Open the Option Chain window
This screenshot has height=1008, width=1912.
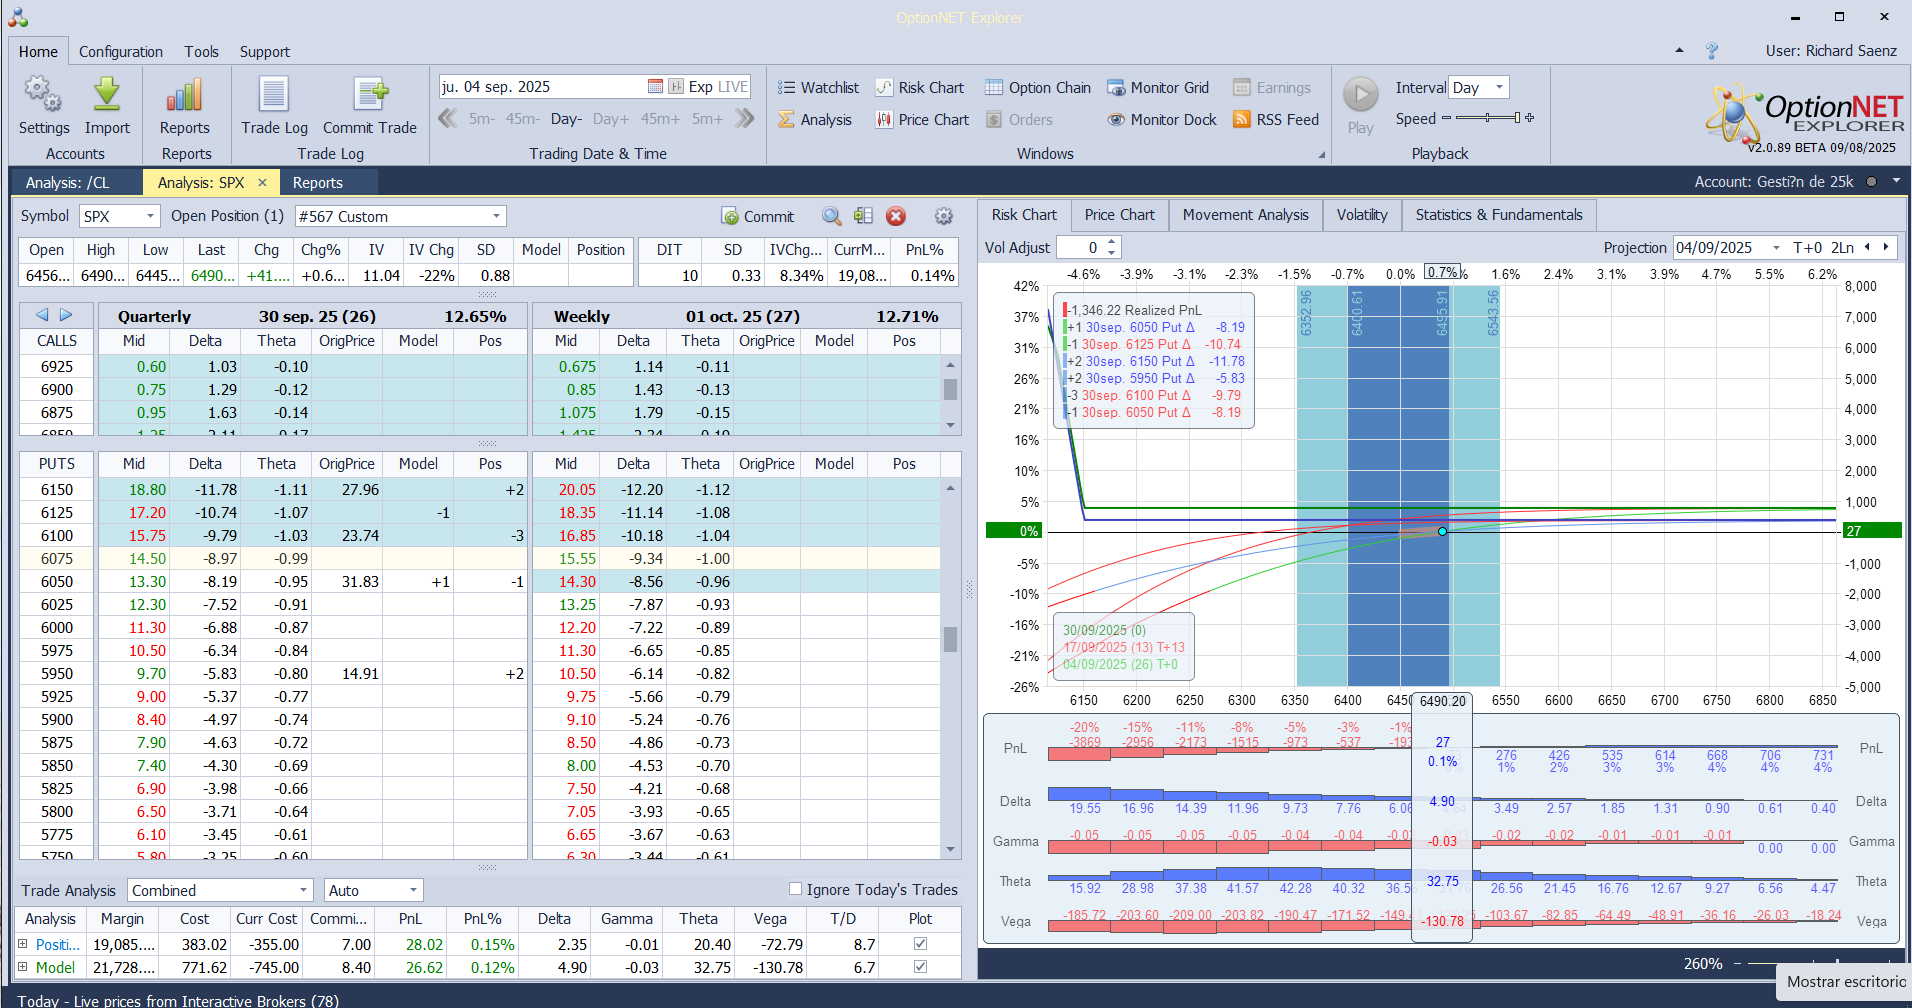click(1038, 88)
